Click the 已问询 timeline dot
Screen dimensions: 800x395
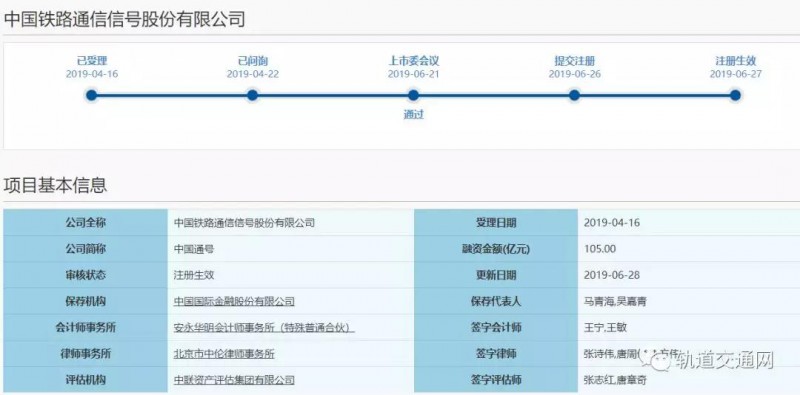252,95
